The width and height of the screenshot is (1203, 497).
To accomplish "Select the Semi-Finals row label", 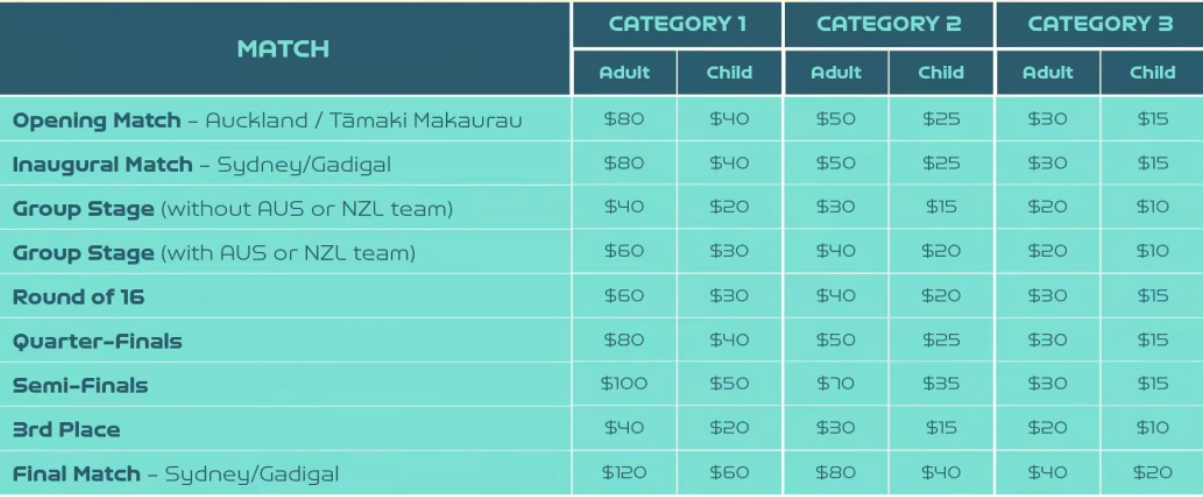I will [x=80, y=385].
